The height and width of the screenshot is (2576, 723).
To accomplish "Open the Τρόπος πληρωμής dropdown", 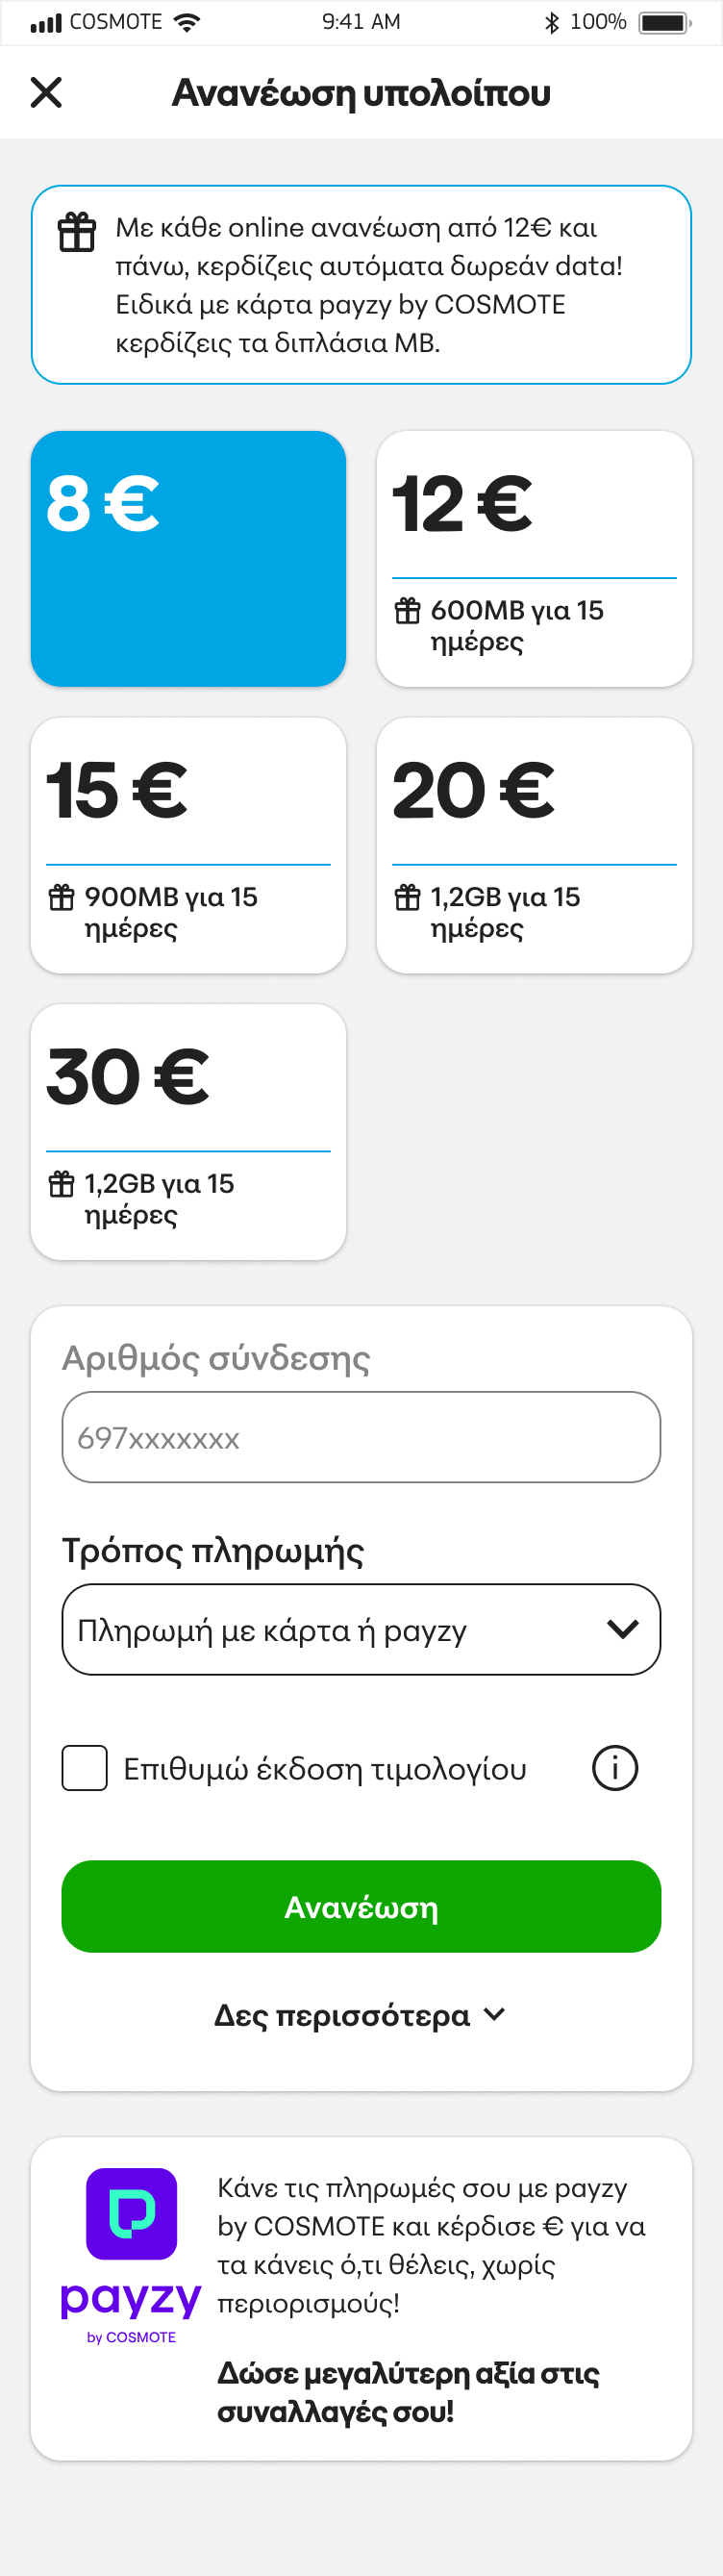I will 361,1629.
